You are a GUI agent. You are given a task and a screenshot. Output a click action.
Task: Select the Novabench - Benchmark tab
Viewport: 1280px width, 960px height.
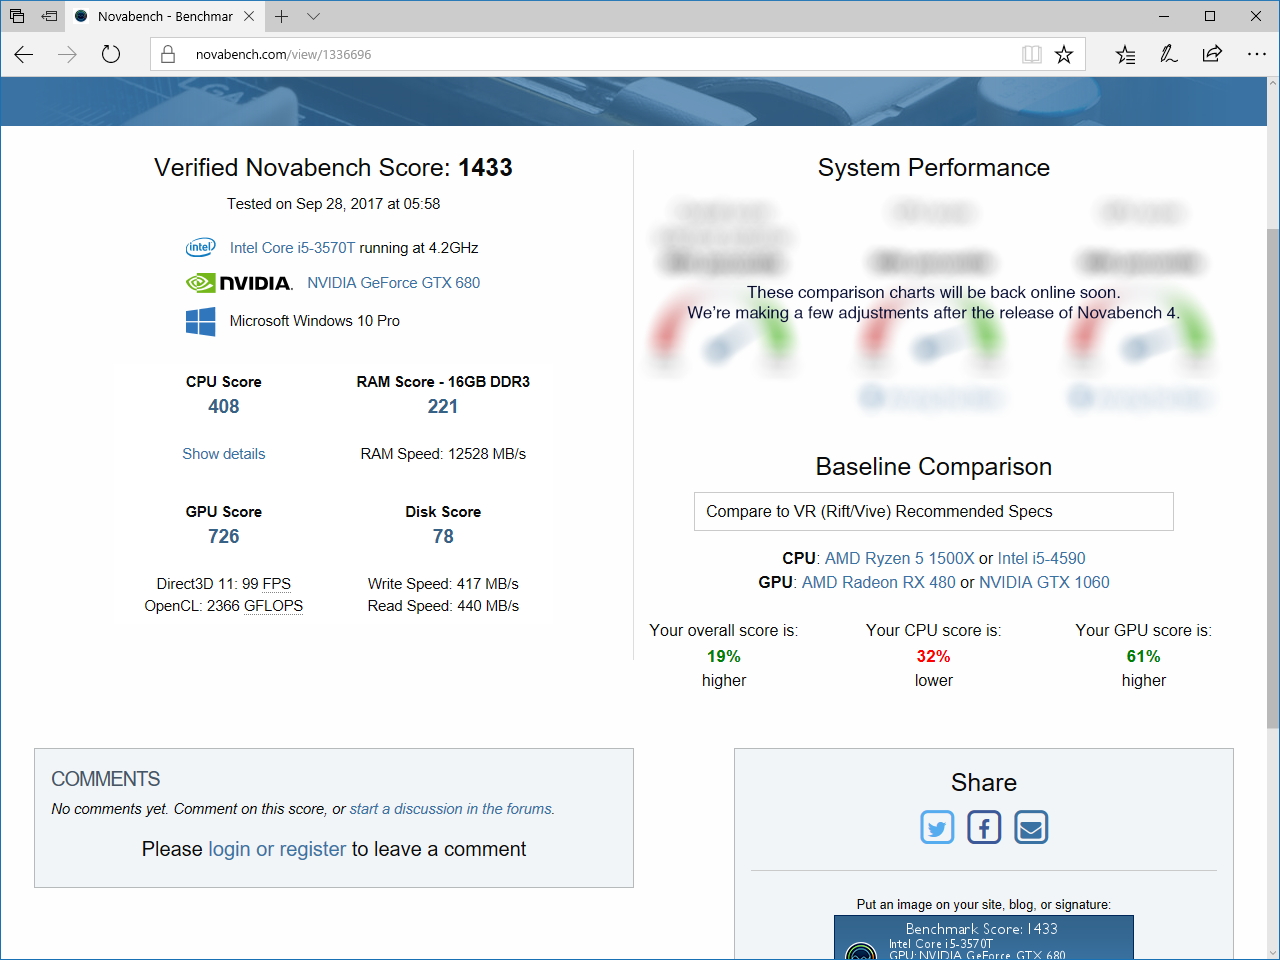point(164,16)
